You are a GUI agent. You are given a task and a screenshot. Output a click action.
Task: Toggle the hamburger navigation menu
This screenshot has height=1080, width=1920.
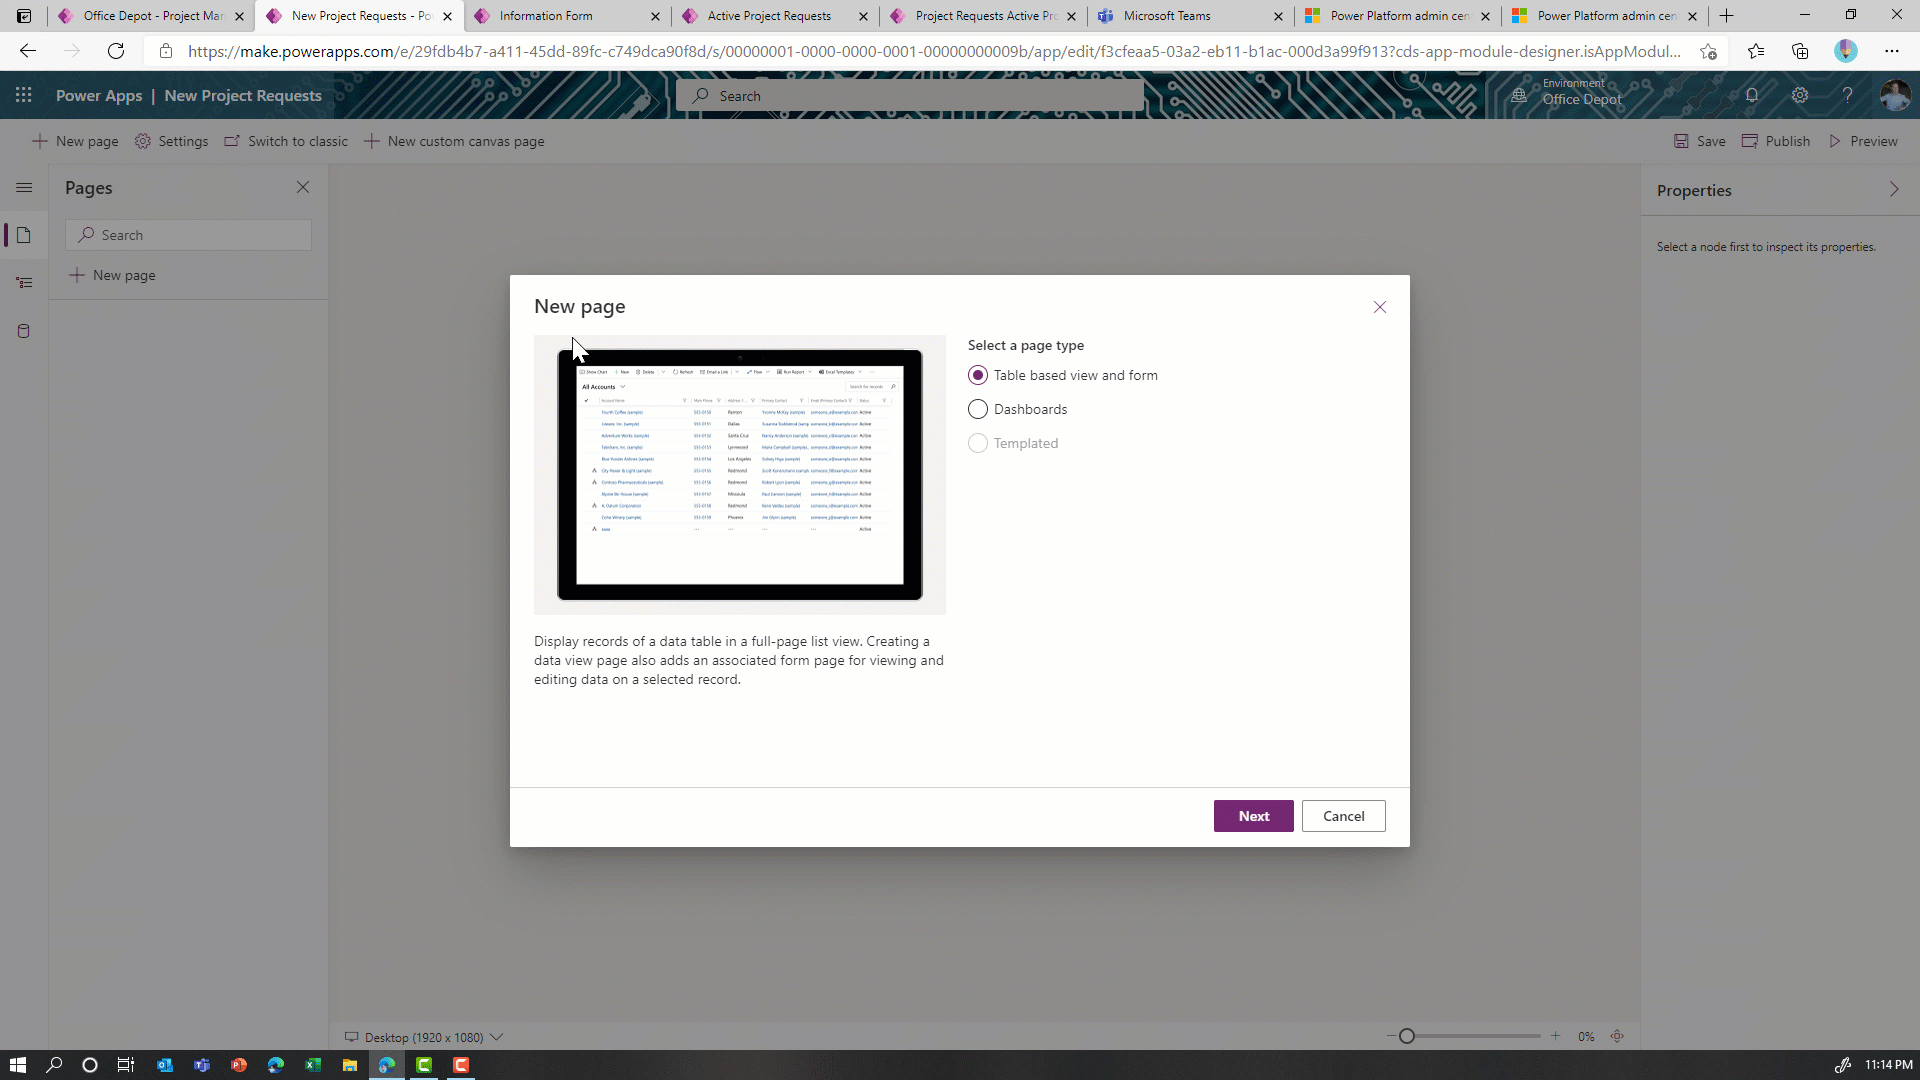[x=24, y=187]
